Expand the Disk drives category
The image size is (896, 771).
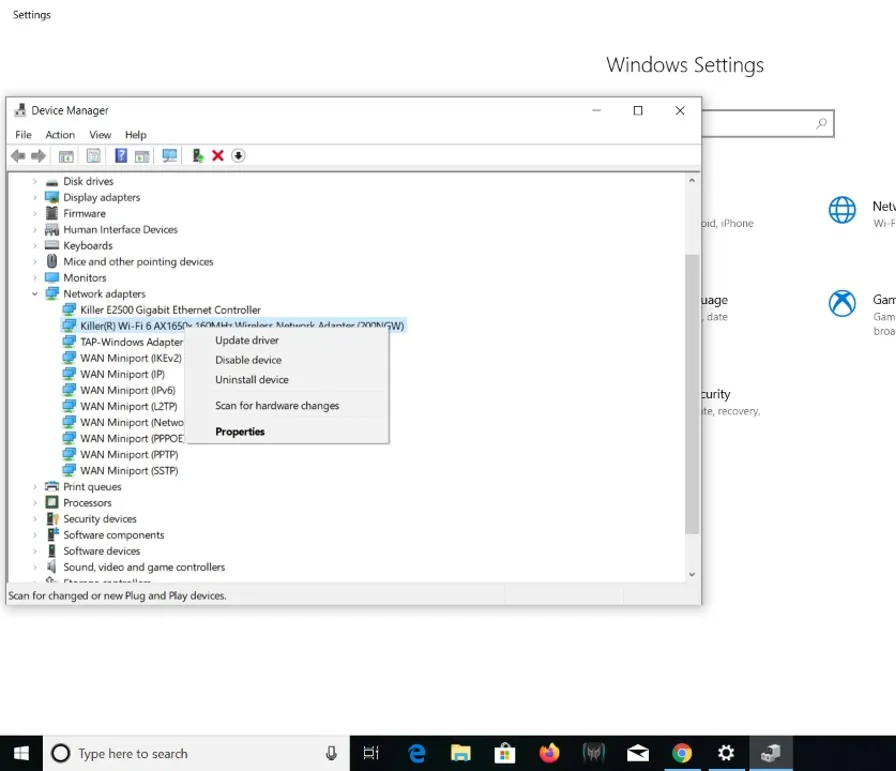point(35,182)
